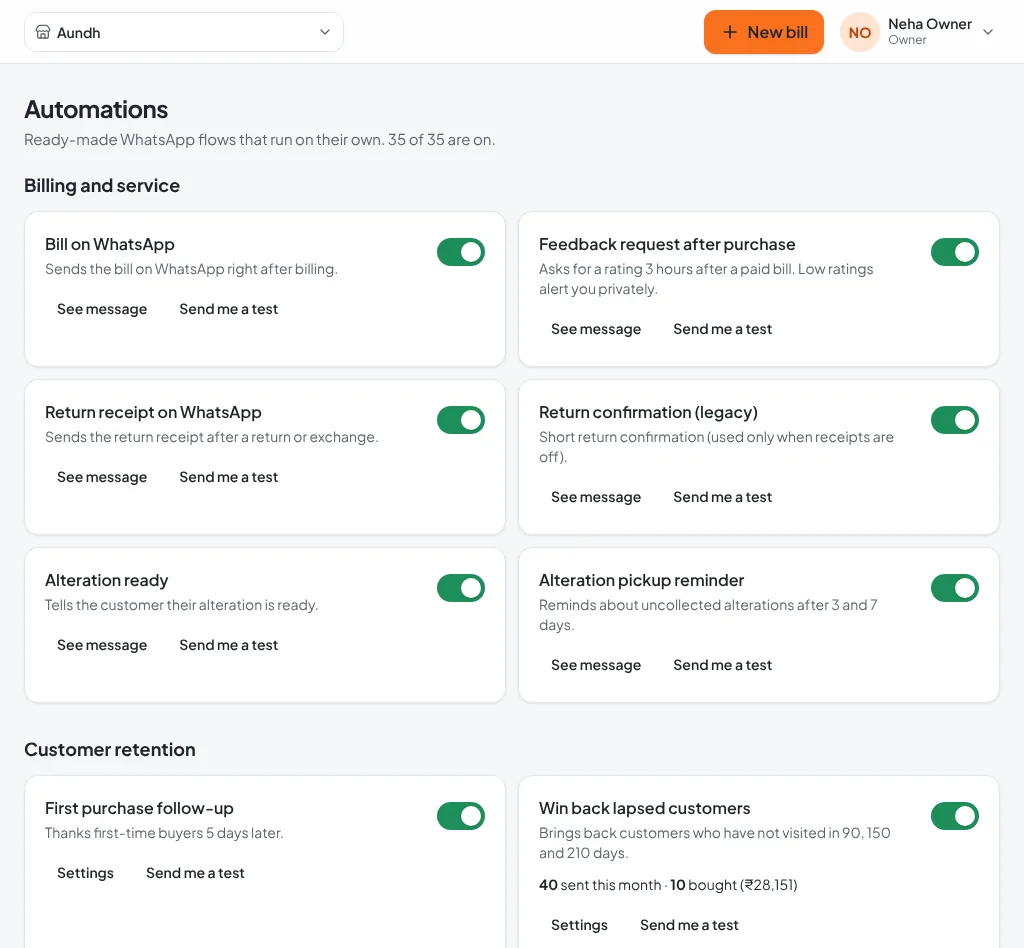Screen dimensions: 1024x948
Task: Toggle Win back lapsed customers switch
Action: point(954,815)
